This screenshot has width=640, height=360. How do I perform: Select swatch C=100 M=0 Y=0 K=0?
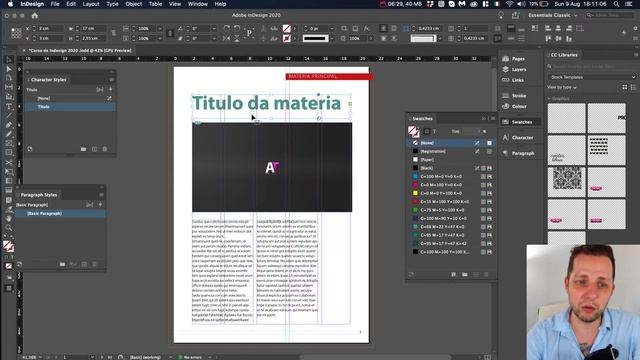tap(451, 176)
